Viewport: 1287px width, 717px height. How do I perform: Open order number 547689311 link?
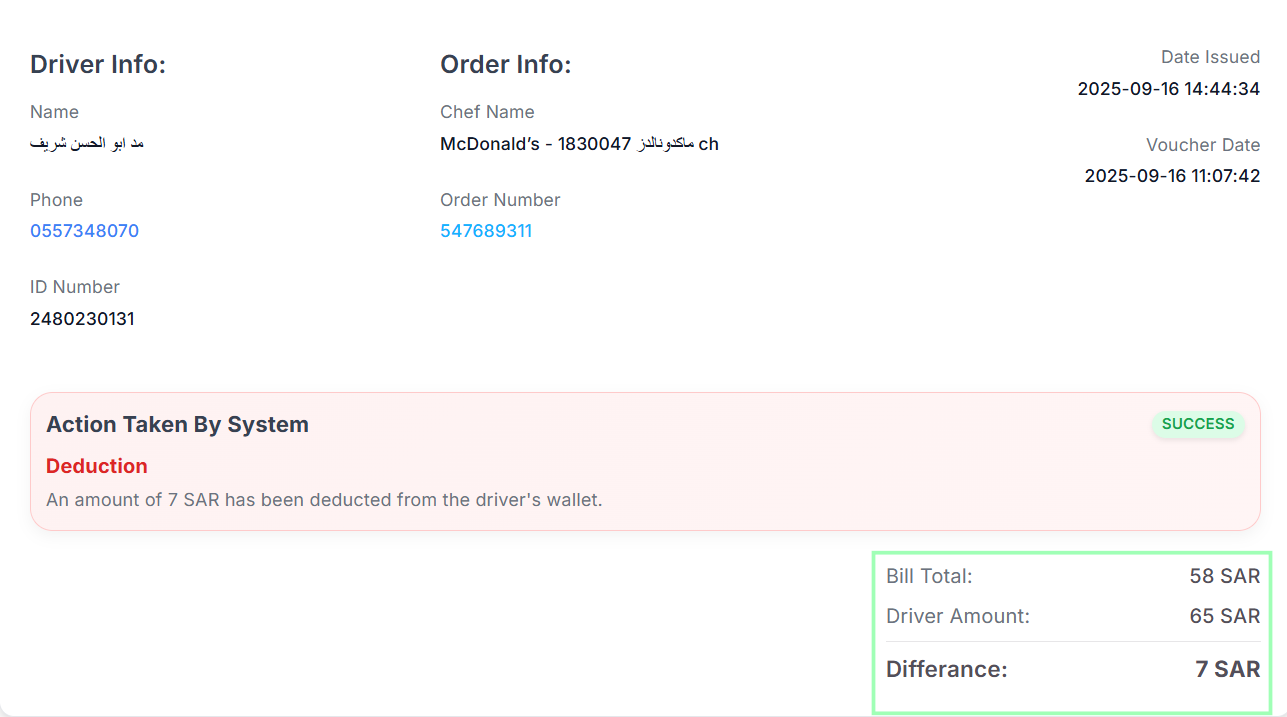point(486,231)
